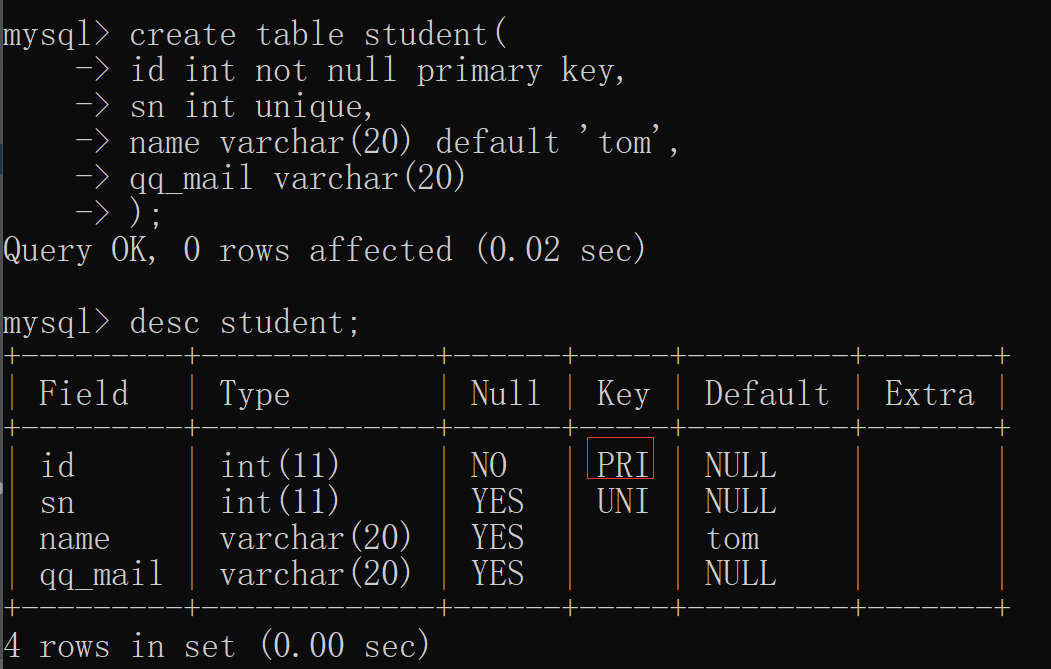Click the NO value in id row
The width and height of the screenshot is (1051, 669).
[x=489, y=465]
